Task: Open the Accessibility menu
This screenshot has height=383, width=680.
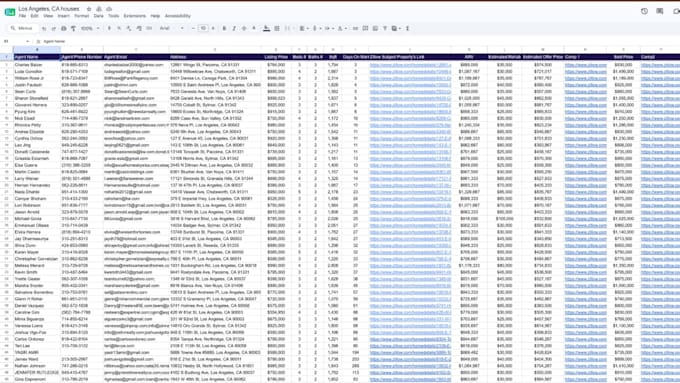Action: 177,16
